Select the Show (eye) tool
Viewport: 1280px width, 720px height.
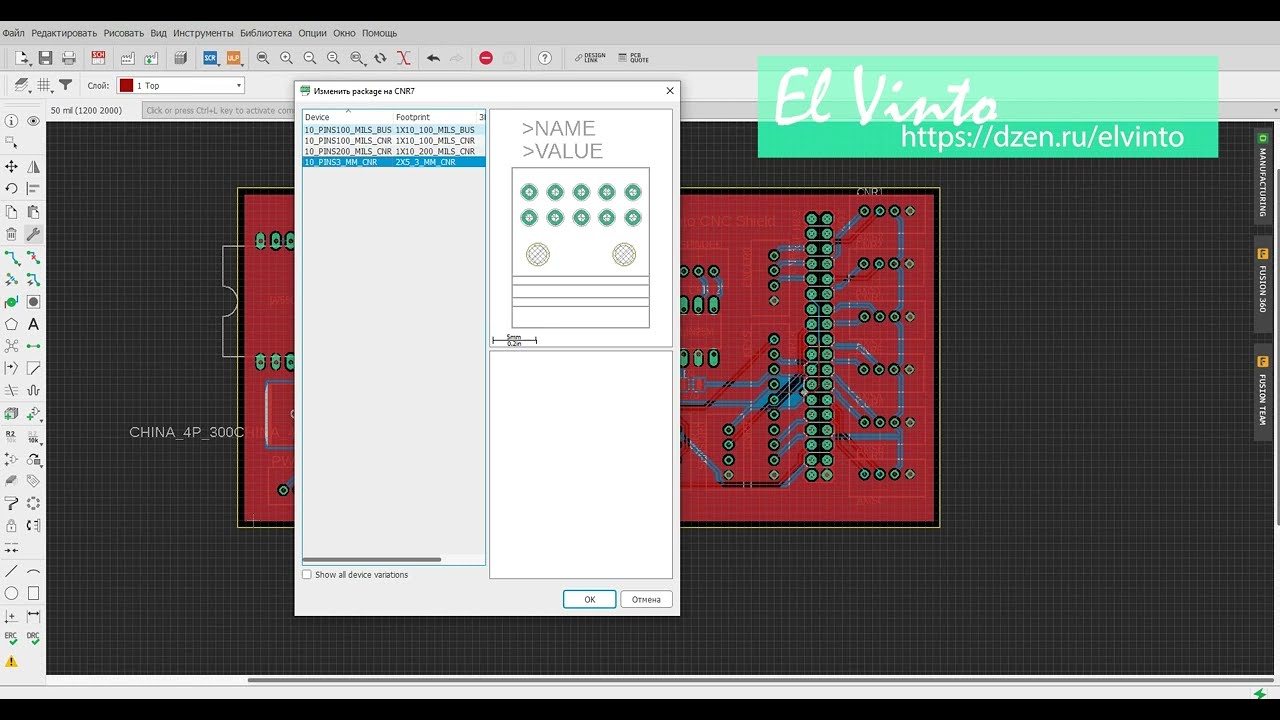(x=33, y=121)
